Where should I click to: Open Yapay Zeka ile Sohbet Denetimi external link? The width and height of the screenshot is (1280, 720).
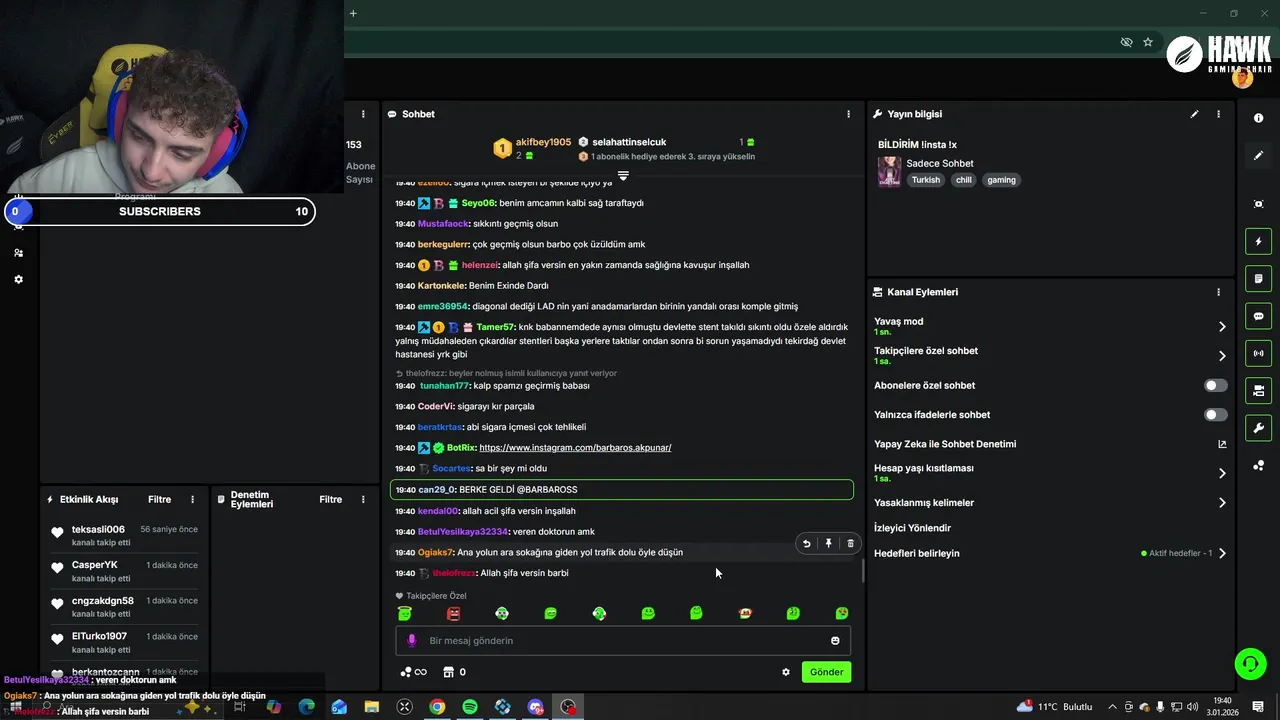coord(1221,444)
